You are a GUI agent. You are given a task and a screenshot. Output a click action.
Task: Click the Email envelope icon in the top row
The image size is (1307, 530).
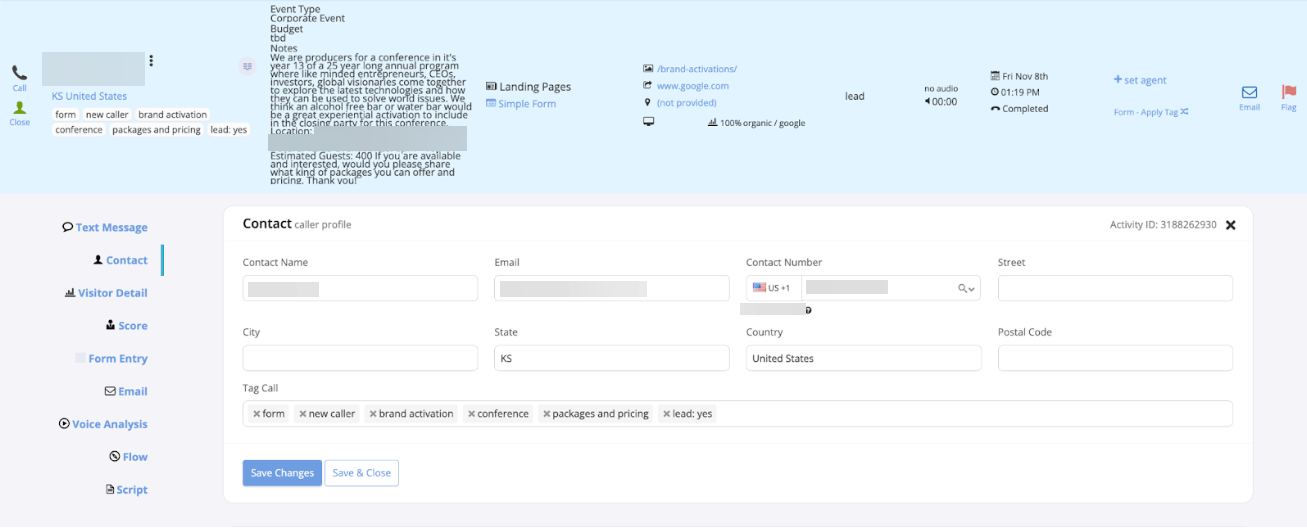point(1249,92)
